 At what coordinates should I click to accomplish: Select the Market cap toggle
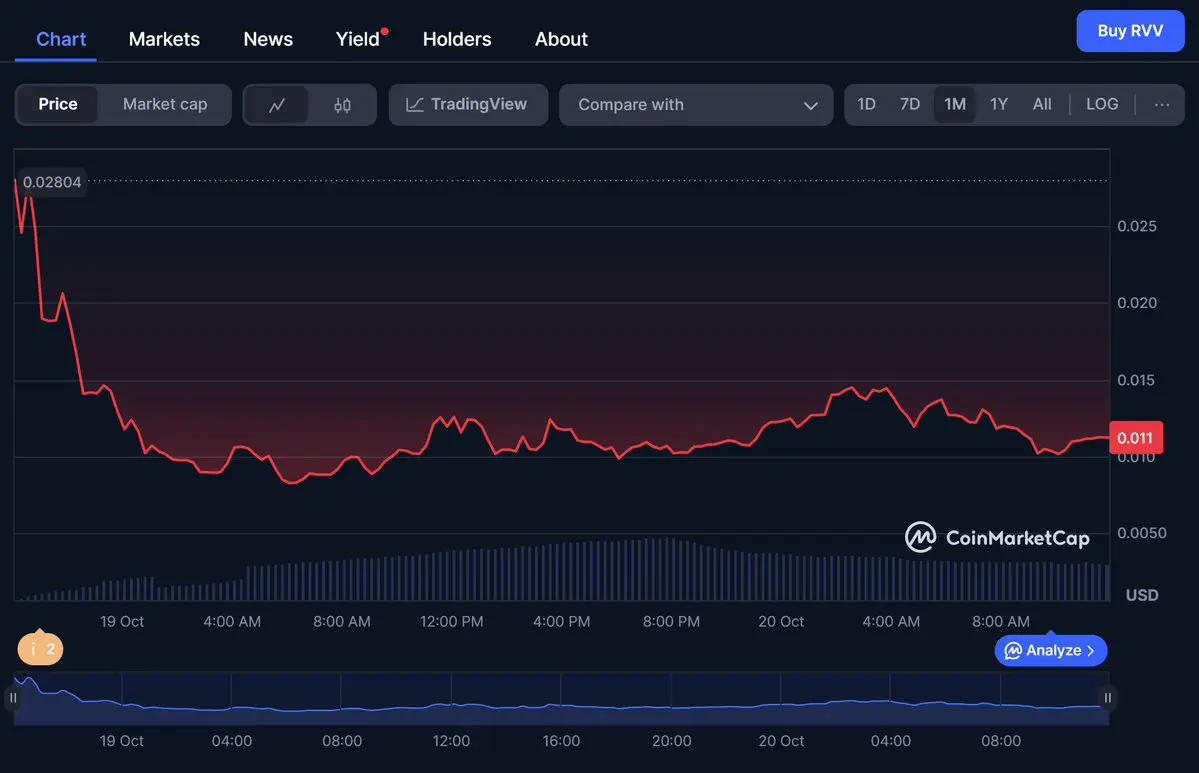tap(165, 104)
